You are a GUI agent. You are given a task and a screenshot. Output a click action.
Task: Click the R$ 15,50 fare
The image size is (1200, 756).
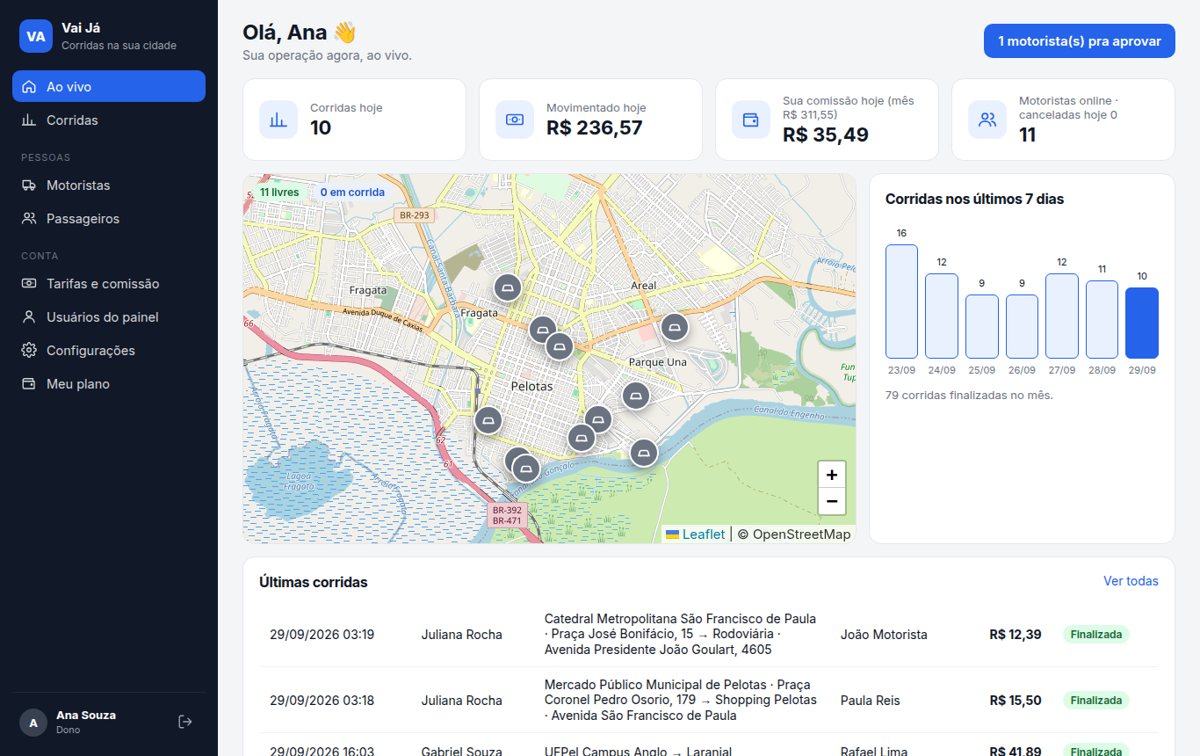point(1015,700)
